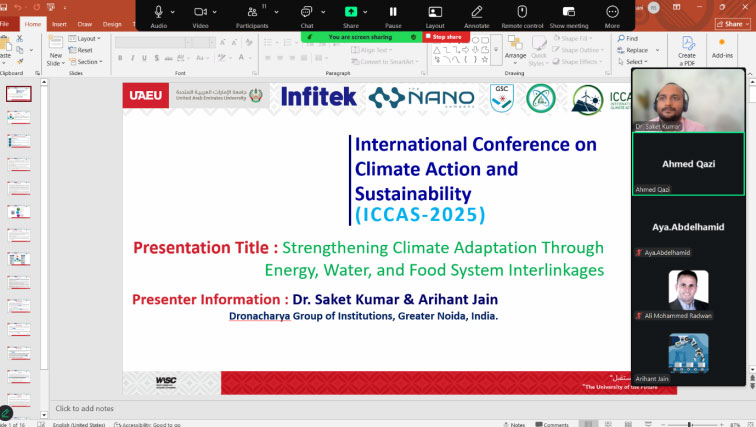
Task: Toggle the Comments pane in status bar
Action: [x=552, y=423]
